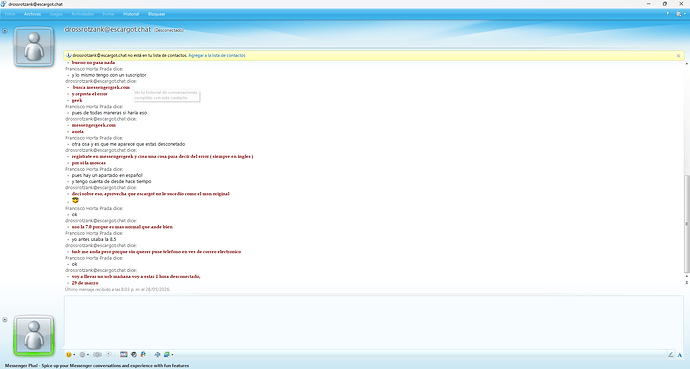The height and width of the screenshot is (369, 690).
Task: Click your own green-framed display picture
Action: 34,335
